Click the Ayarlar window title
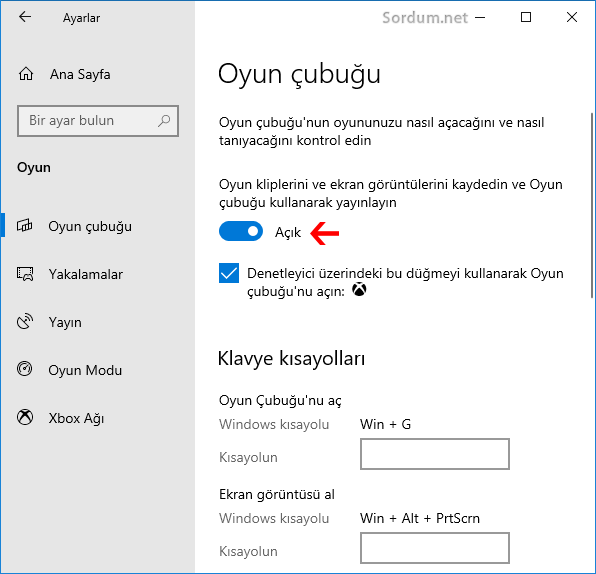The width and height of the screenshot is (596, 574). (81, 18)
